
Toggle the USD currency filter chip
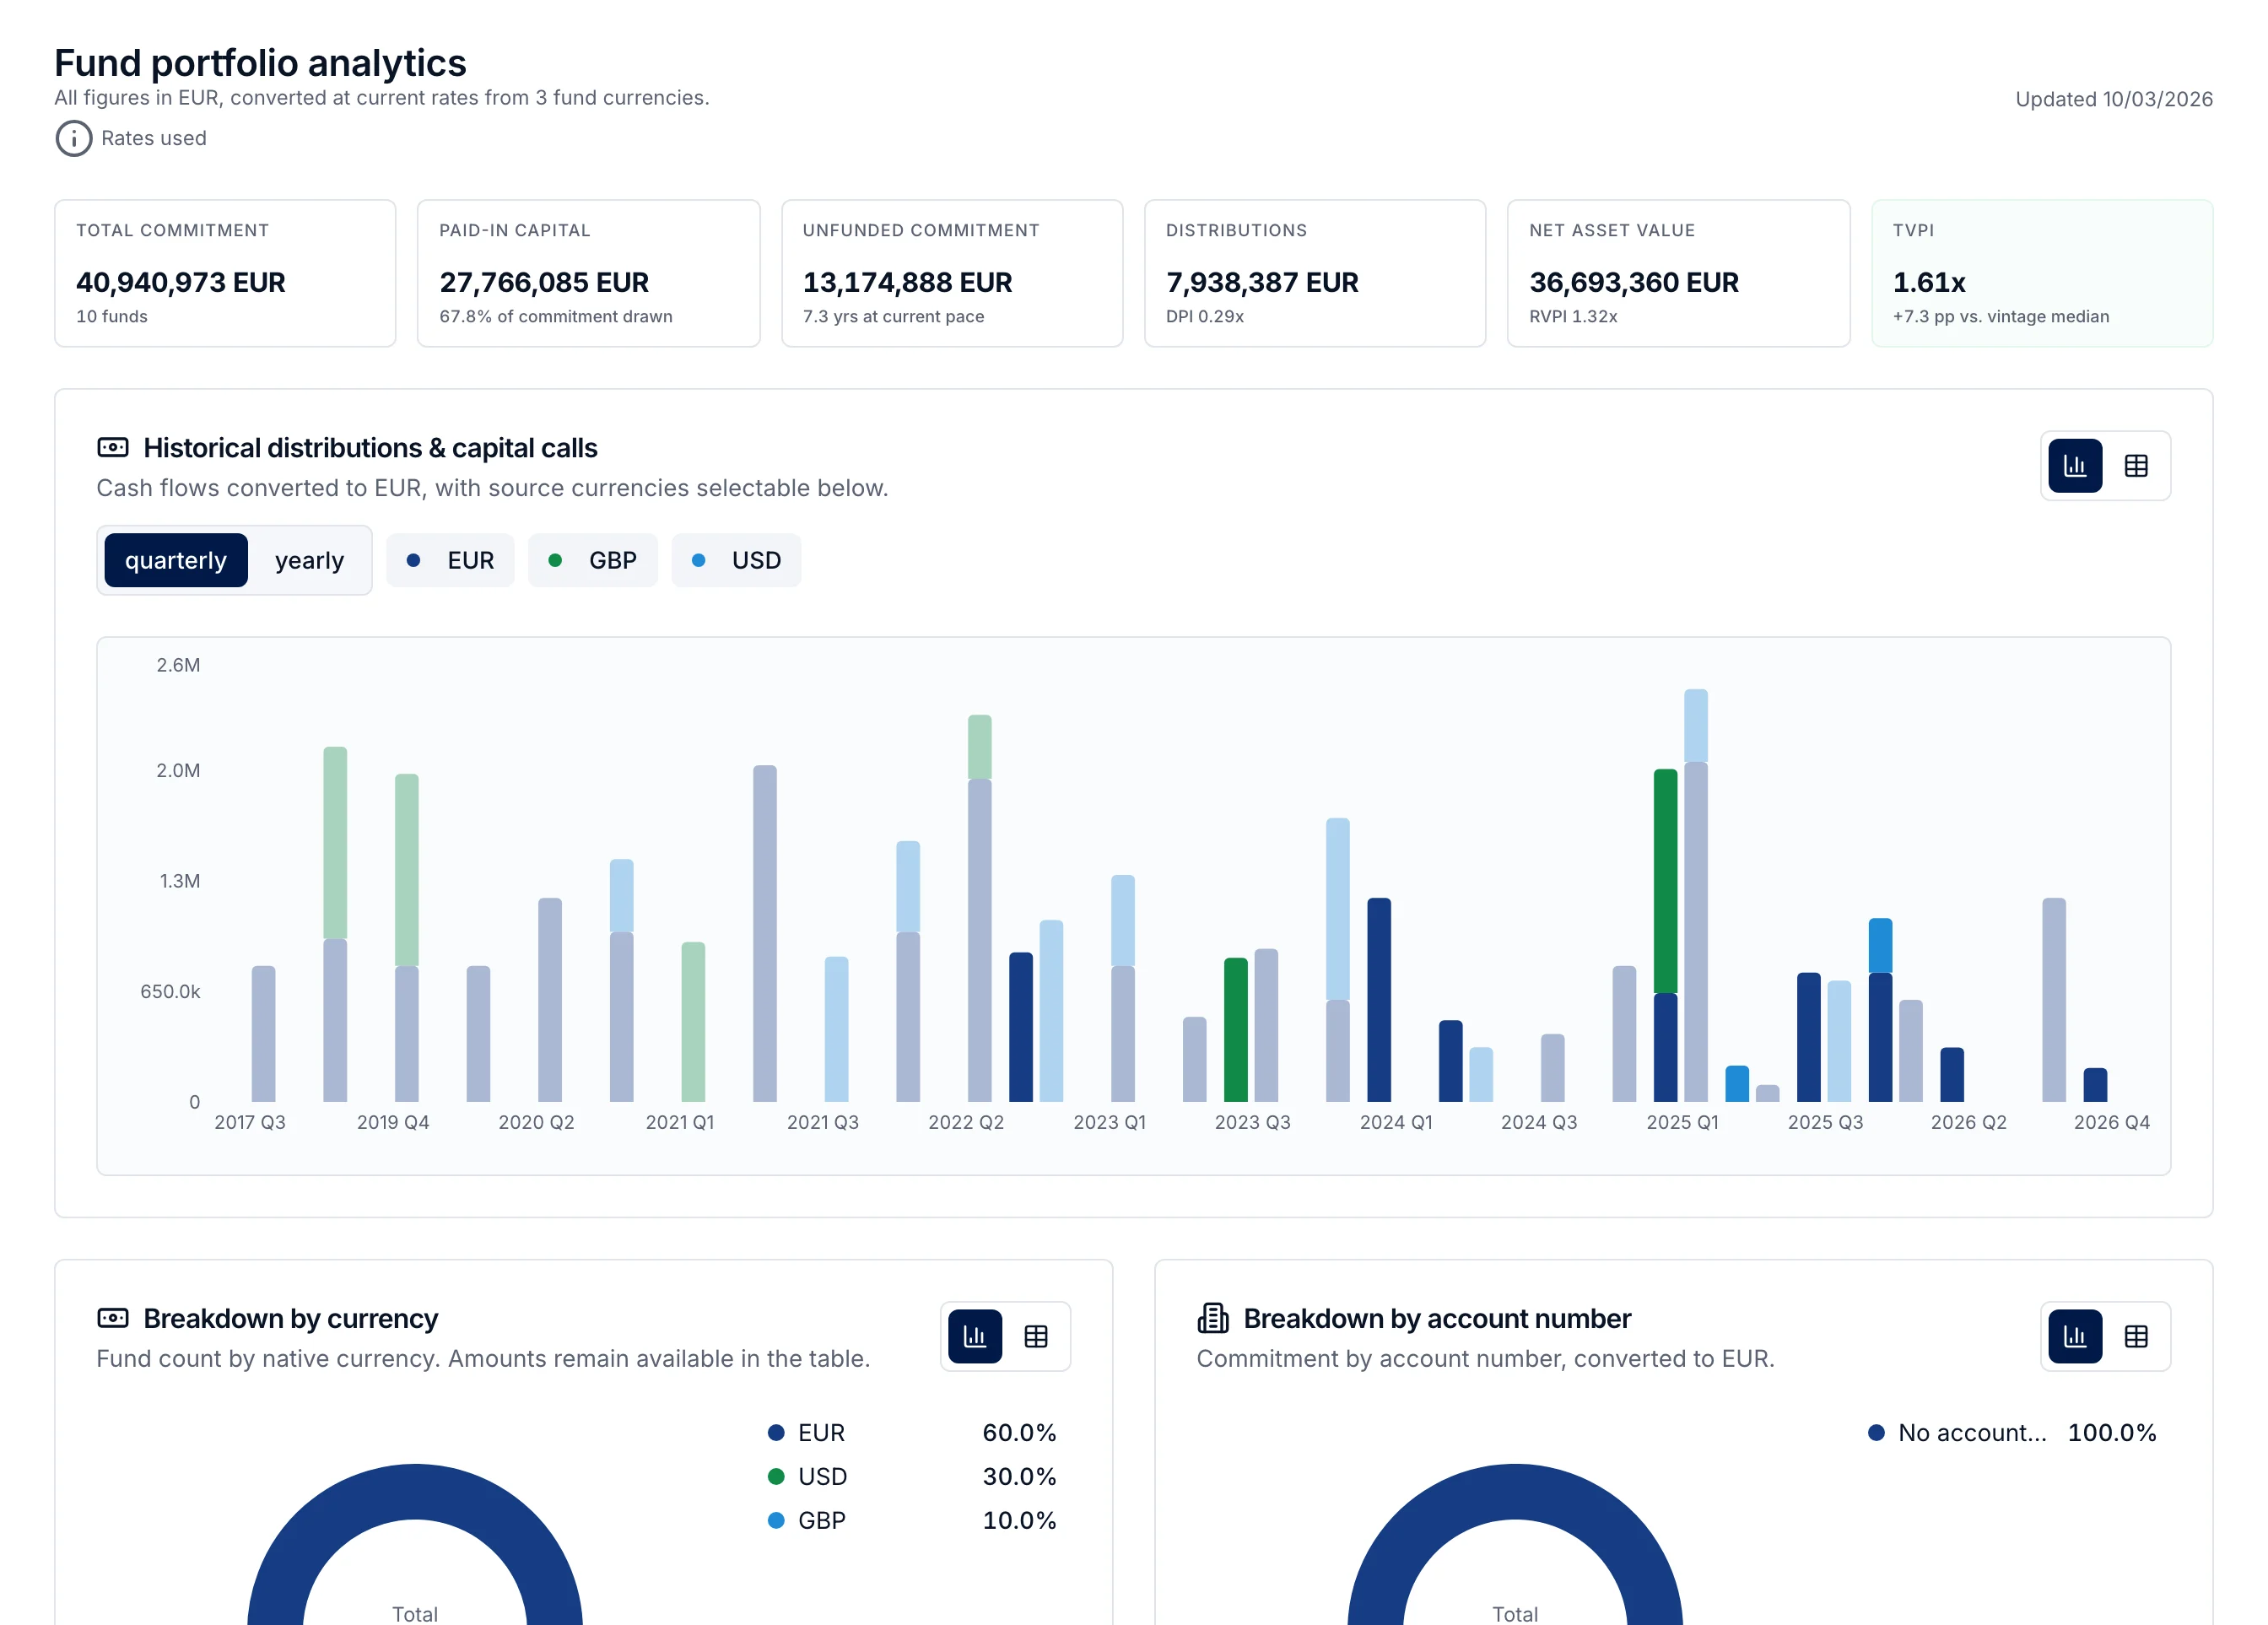click(736, 560)
